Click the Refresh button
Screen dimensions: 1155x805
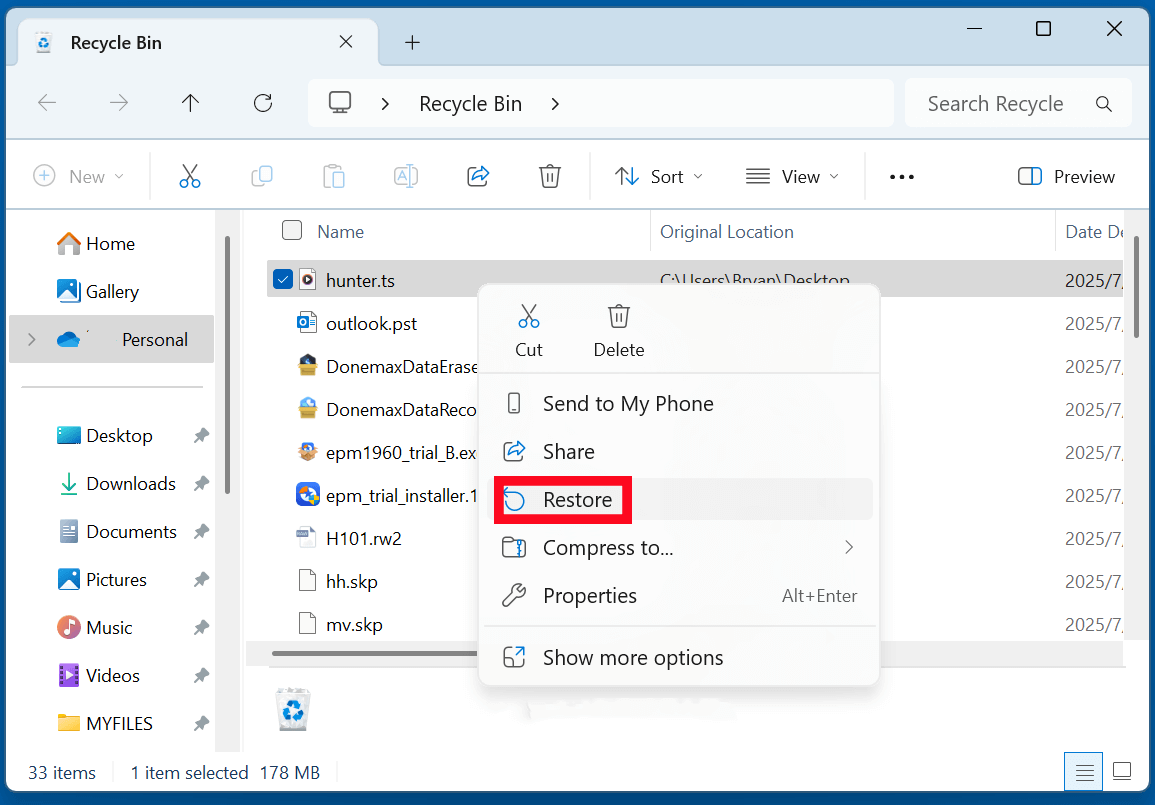tap(262, 102)
